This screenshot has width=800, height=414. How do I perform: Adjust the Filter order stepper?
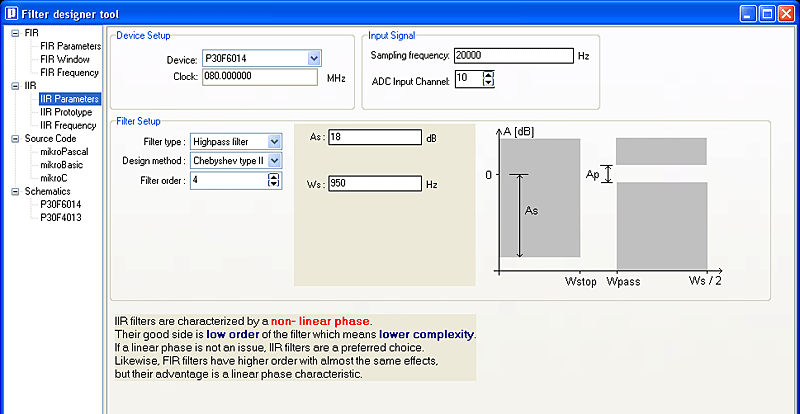(274, 180)
